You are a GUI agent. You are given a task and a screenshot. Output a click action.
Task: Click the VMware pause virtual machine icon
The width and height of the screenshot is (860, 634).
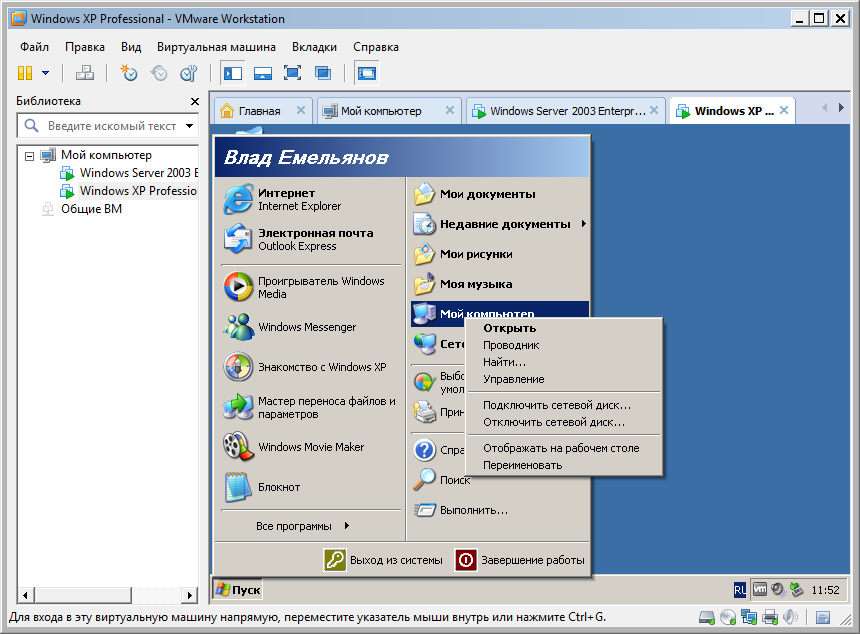pos(25,73)
